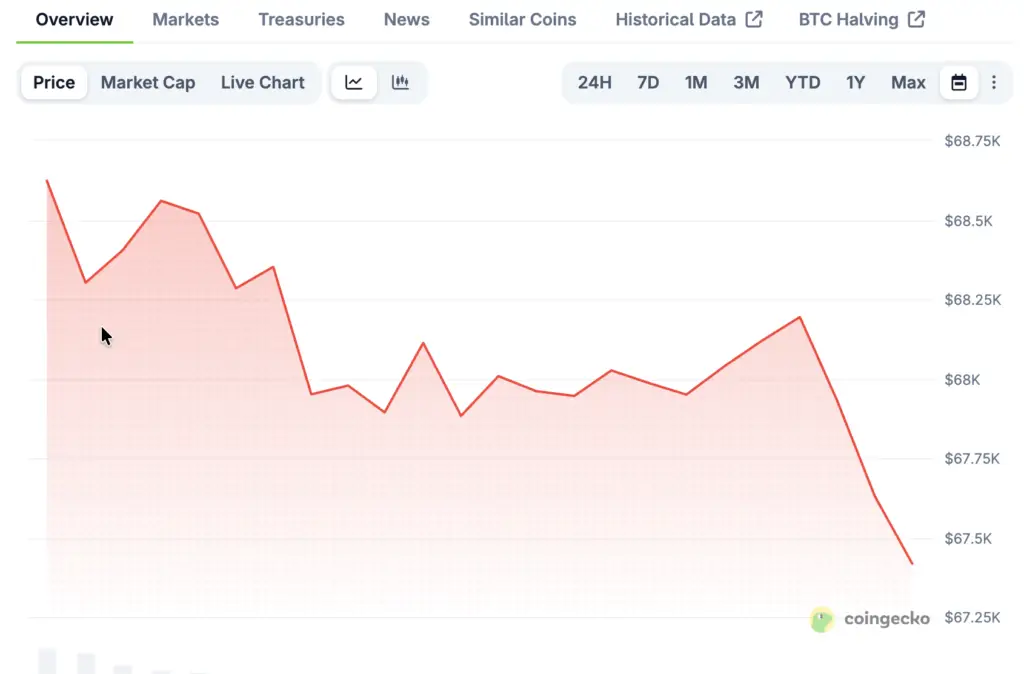Show the Max time range

pyautogui.click(x=908, y=83)
